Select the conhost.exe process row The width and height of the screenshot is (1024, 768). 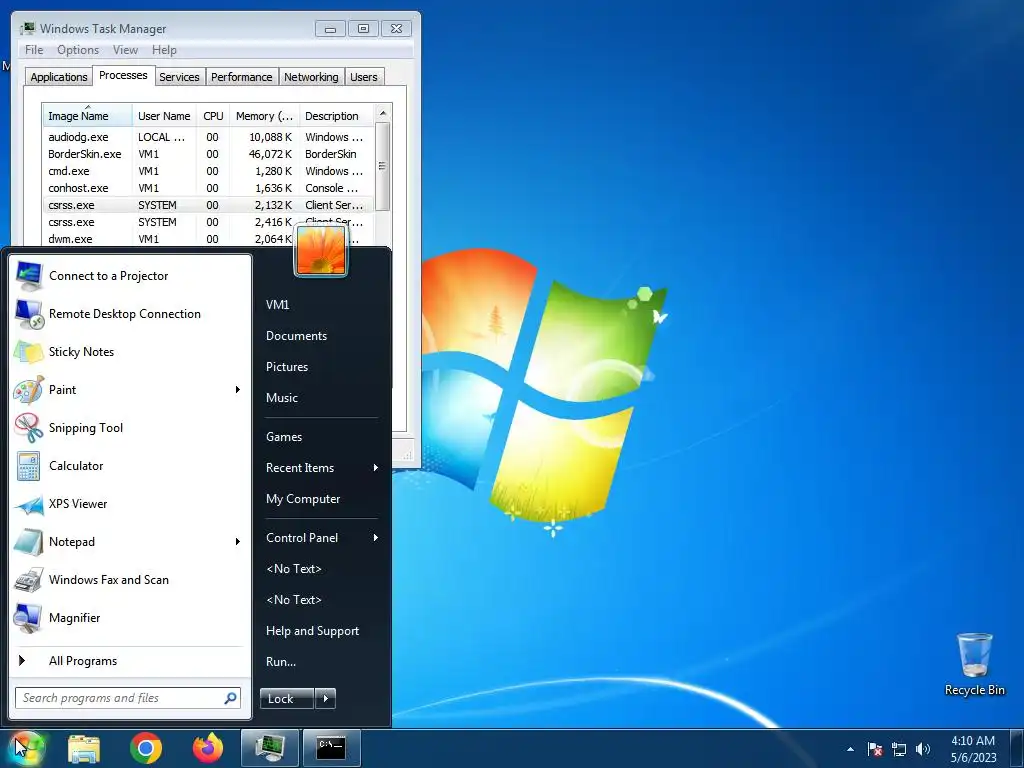pos(208,188)
